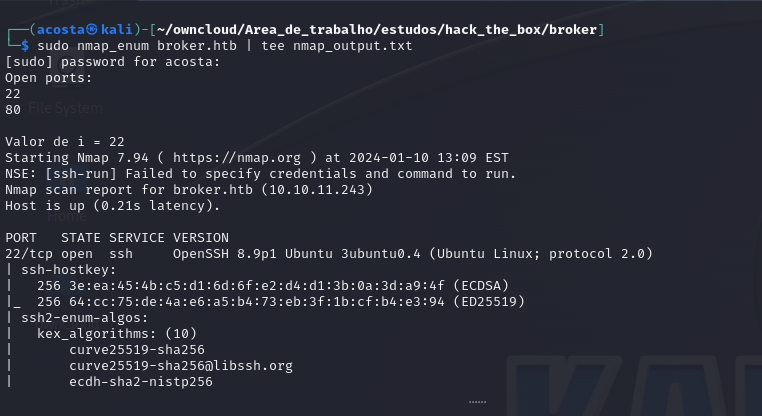Click the ecdh-sha2-nistp256 algorithm entry

[x=141, y=381]
